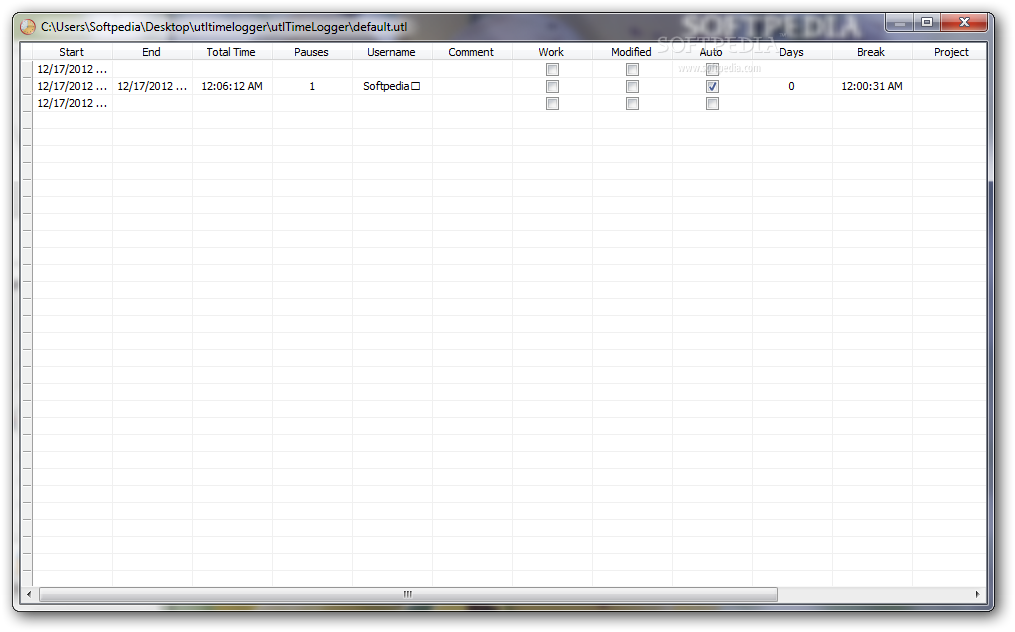Click the Total Time column header

tap(232, 52)
